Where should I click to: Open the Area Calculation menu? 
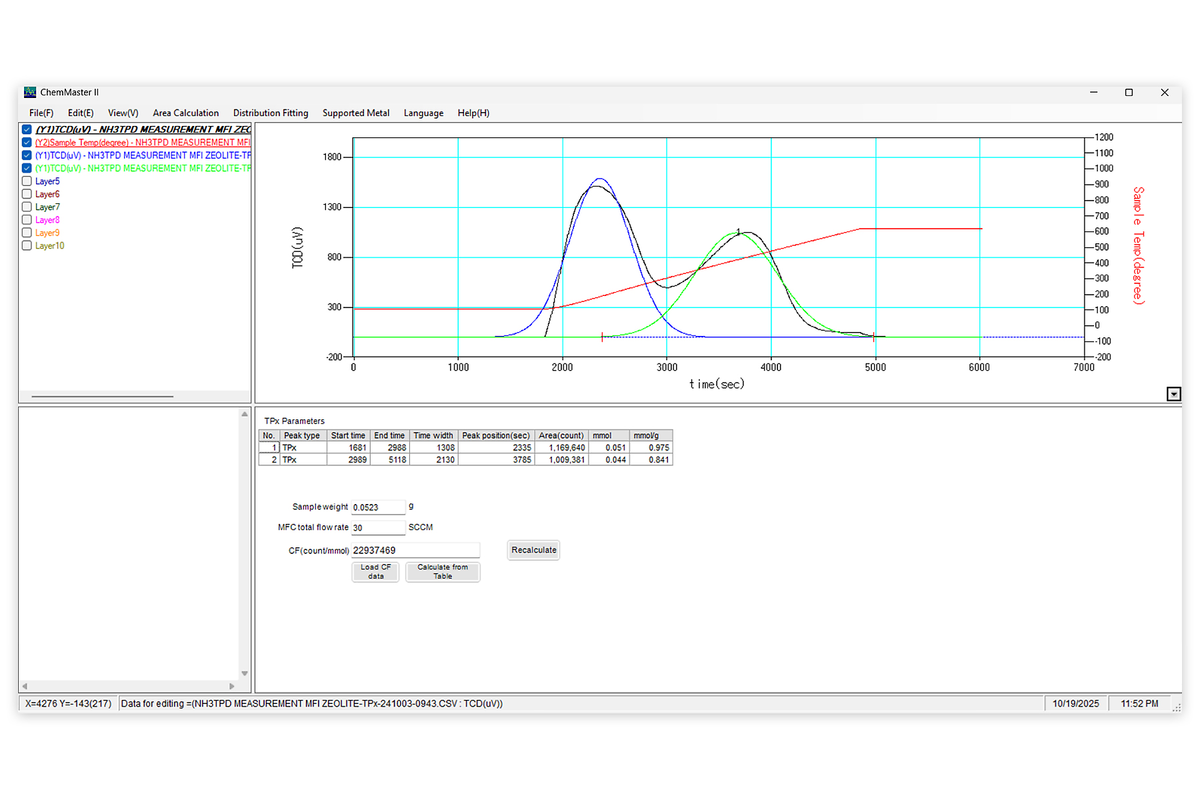click(185, 113)
